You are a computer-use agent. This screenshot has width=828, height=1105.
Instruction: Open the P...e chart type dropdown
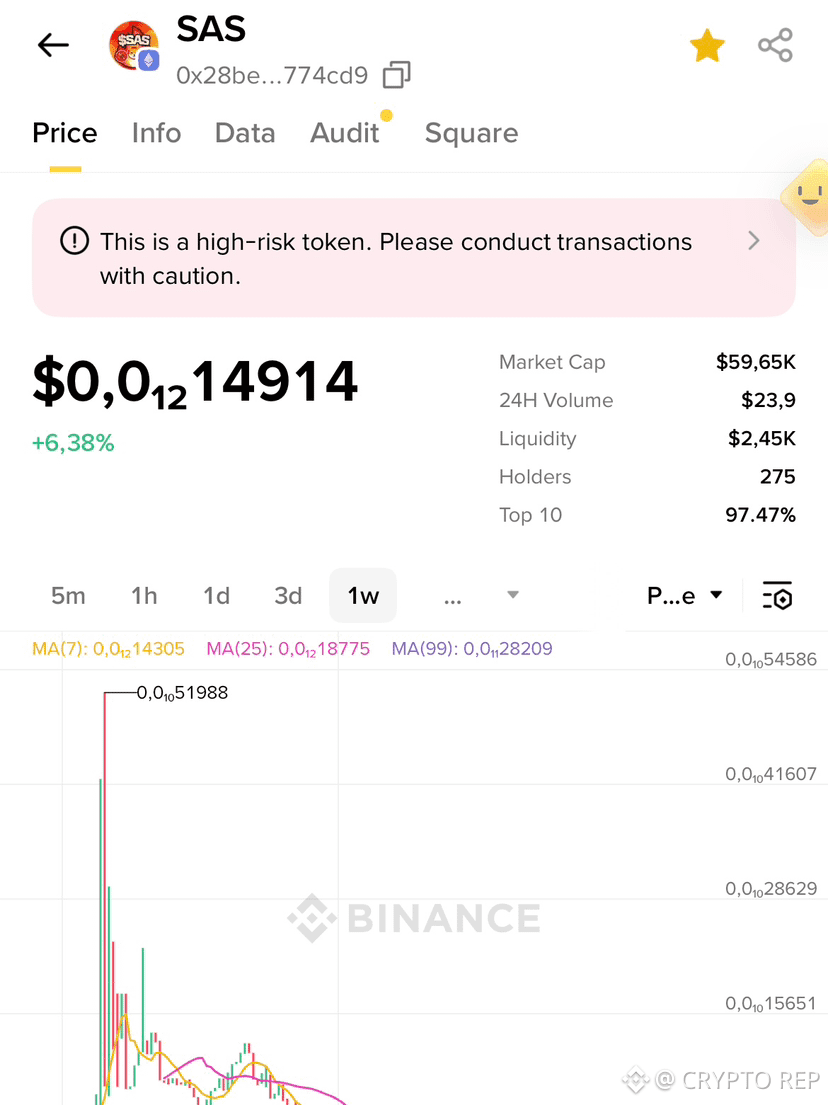click(685, 595)
